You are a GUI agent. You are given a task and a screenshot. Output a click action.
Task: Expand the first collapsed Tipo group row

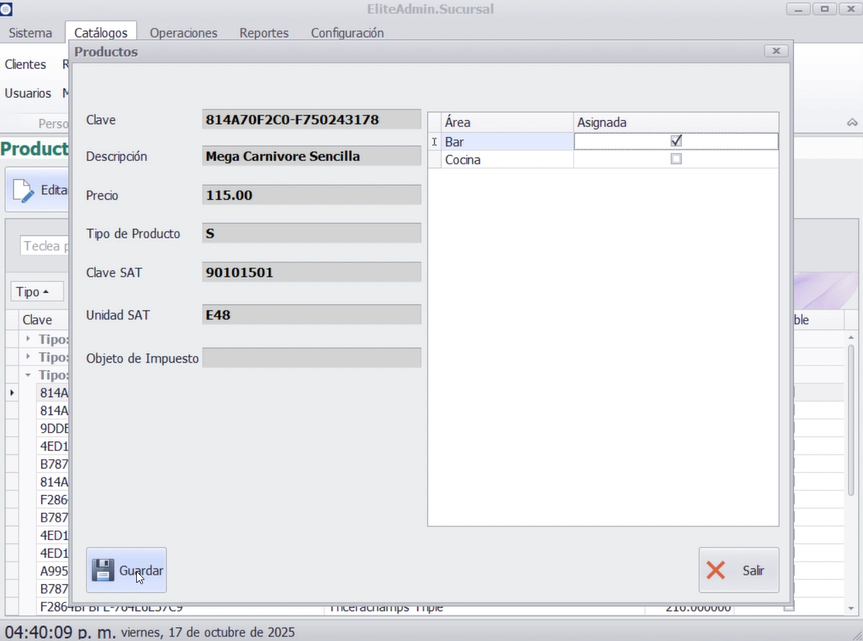click(x=28, y=339)
